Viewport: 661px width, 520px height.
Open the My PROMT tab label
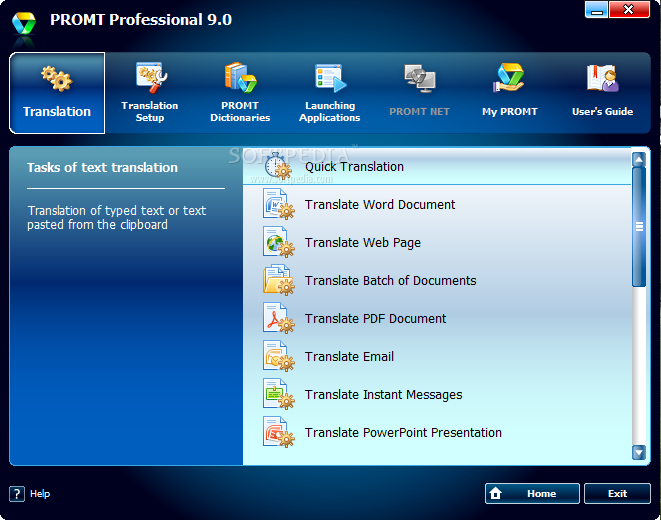coord(510,112)
